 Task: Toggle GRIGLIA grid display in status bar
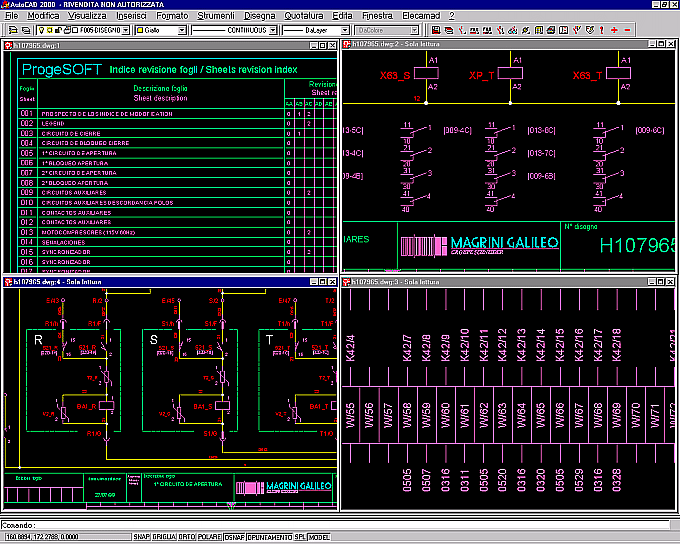[164, 537]
